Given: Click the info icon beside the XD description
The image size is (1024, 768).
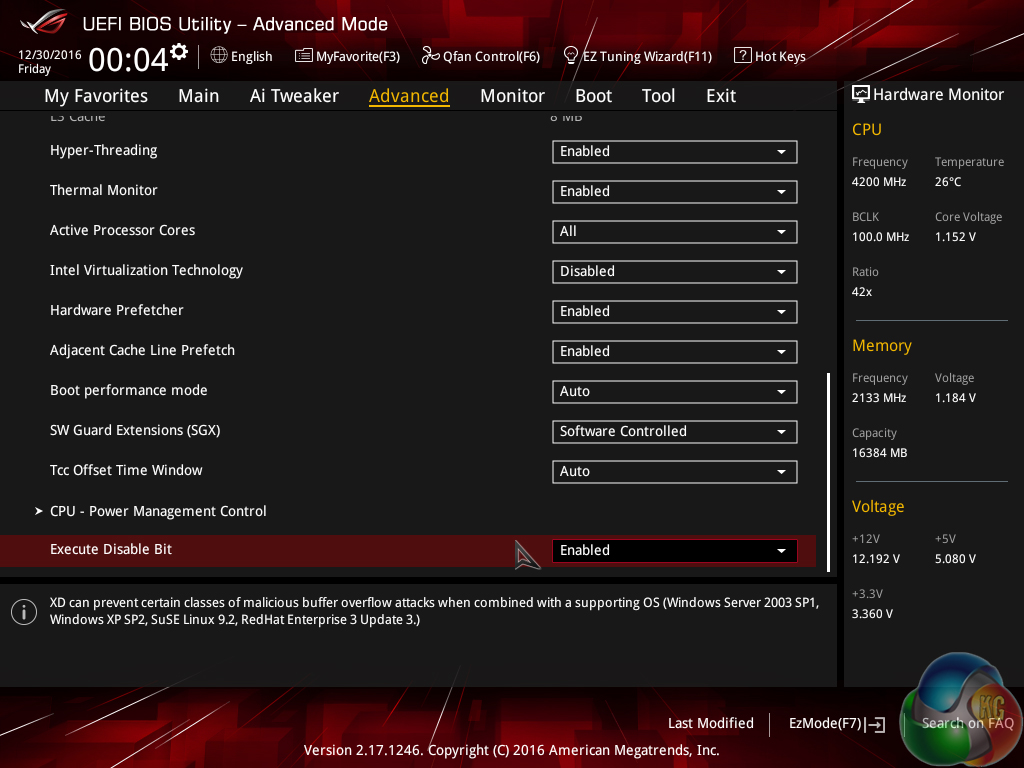Looking at the screenshot, I should (x=23, y=611).
